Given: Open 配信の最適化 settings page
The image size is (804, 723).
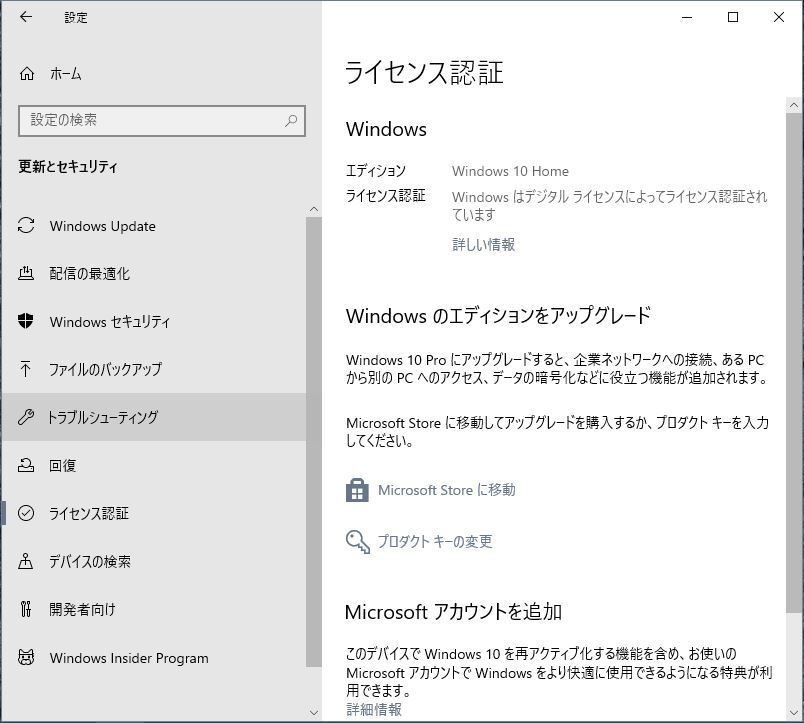Looking at the screenshot, I should [x=154, y=273].
